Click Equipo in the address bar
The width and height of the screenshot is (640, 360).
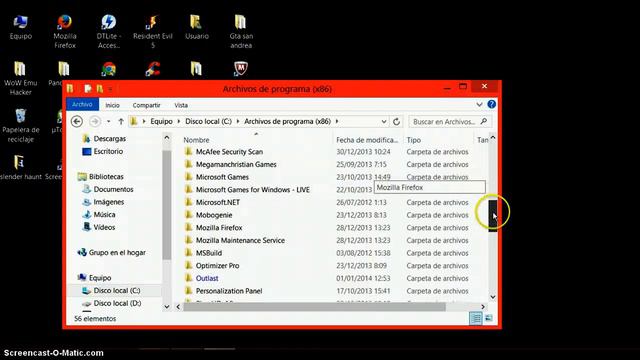(x=161, y=121)
